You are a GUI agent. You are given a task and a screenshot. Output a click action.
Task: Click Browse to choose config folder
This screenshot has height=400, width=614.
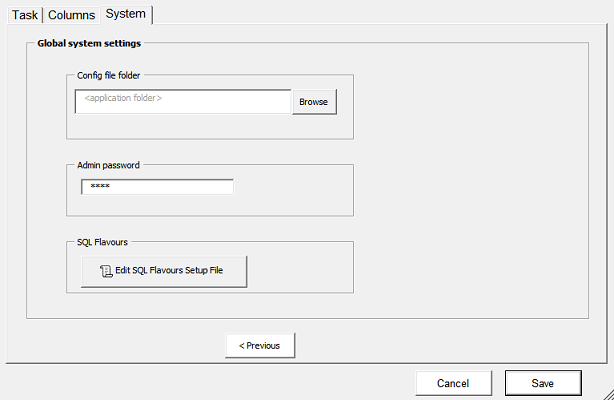[x=314, y=102]
